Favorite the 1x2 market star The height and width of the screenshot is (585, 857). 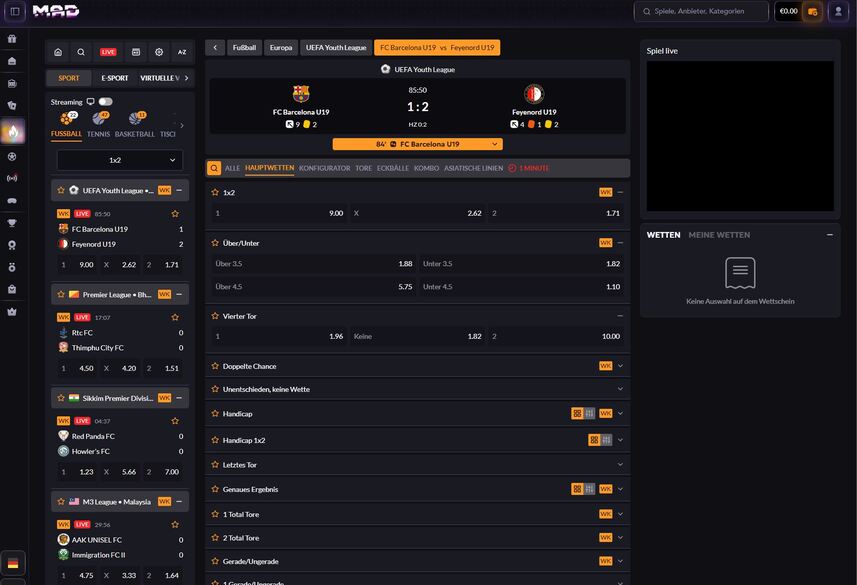point(215,192)
